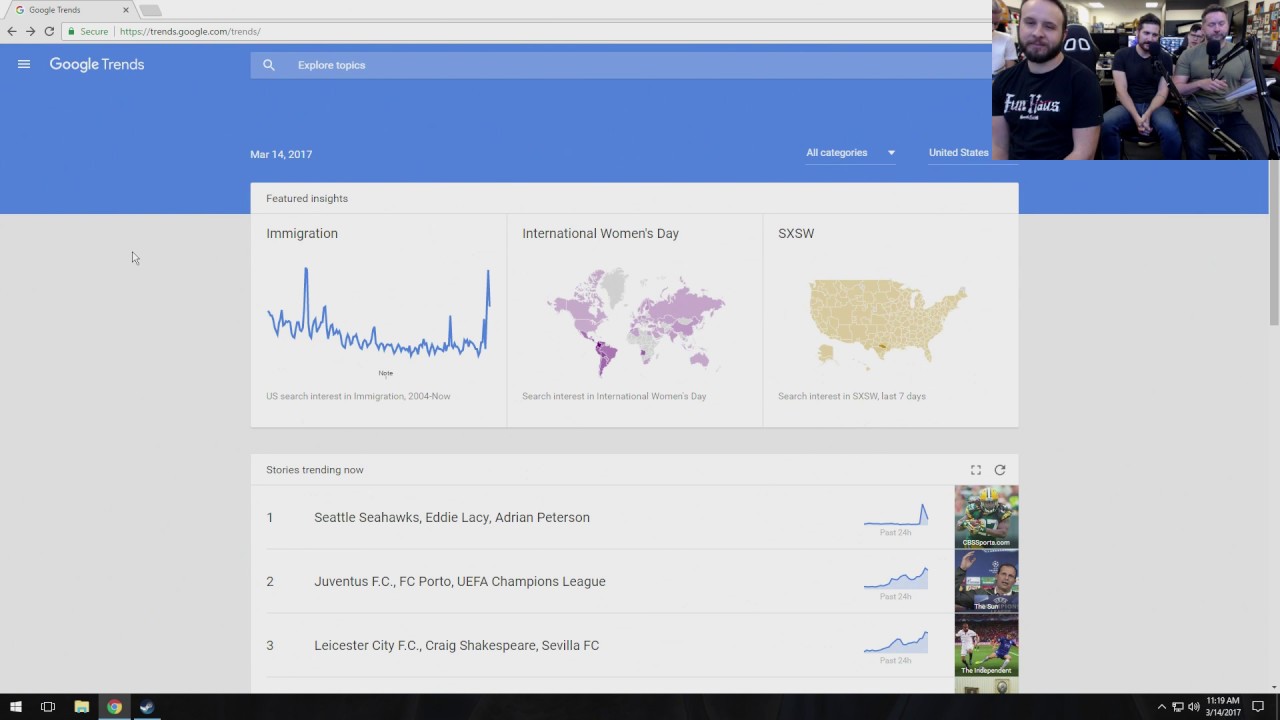Click the Leicester City sparkline chart
Screen dimensions: 1280x720
click(896, 642)
